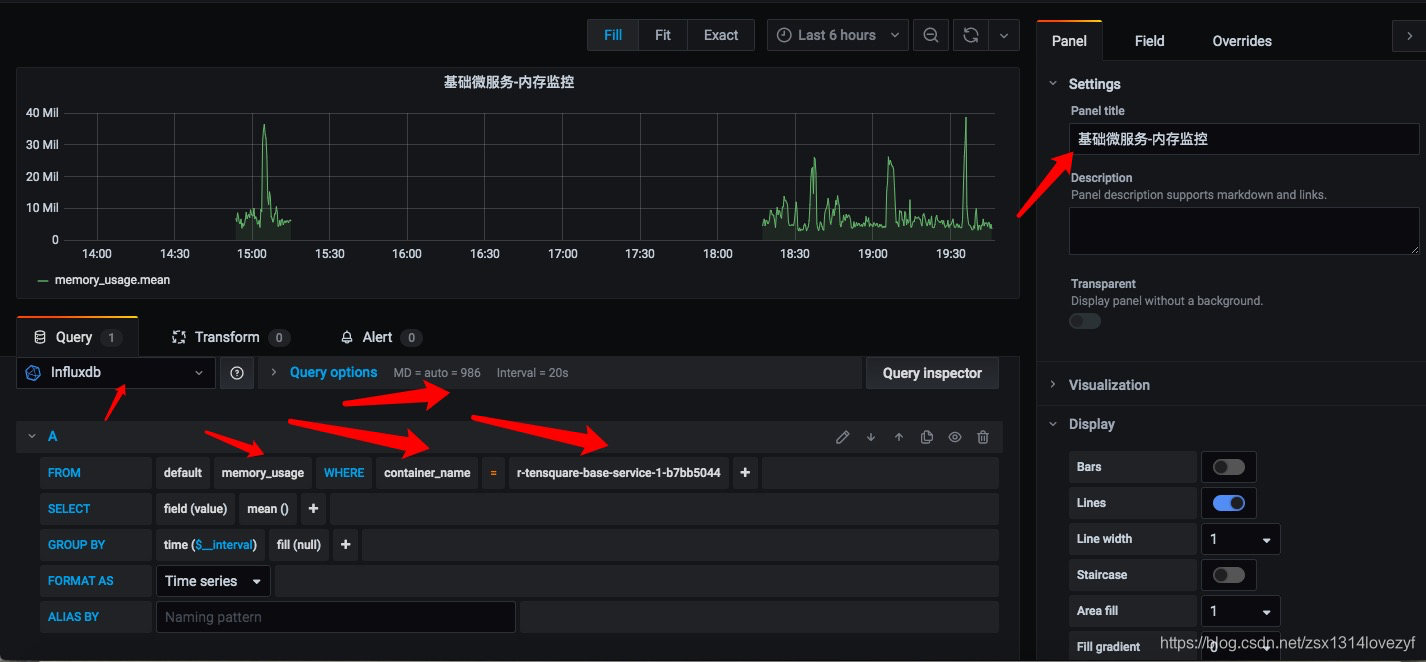Switch to the Overrides tab
1426x662 pixels.
(x=1242, y=41)
